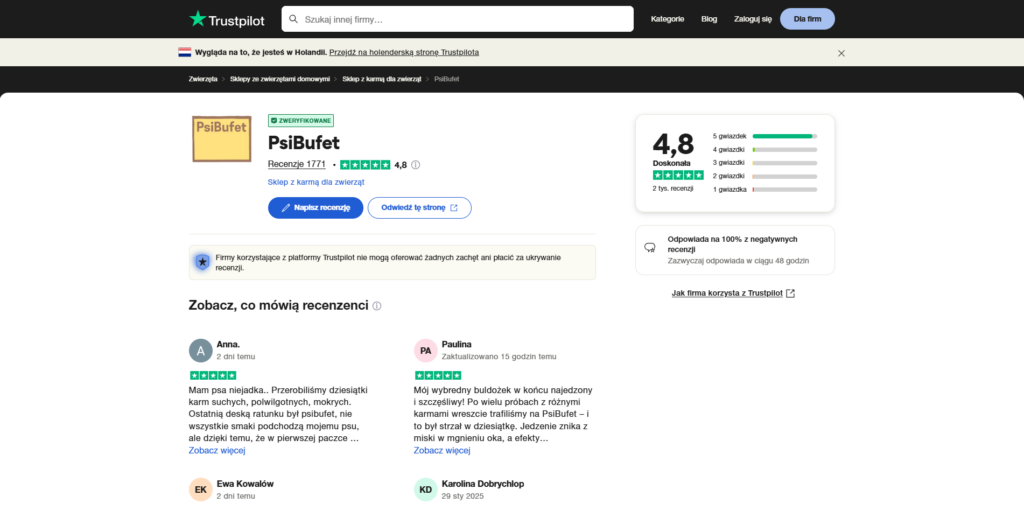Click the Zweryfikowane verified badge
The image size is (1024, 510).
coord(301,121)
